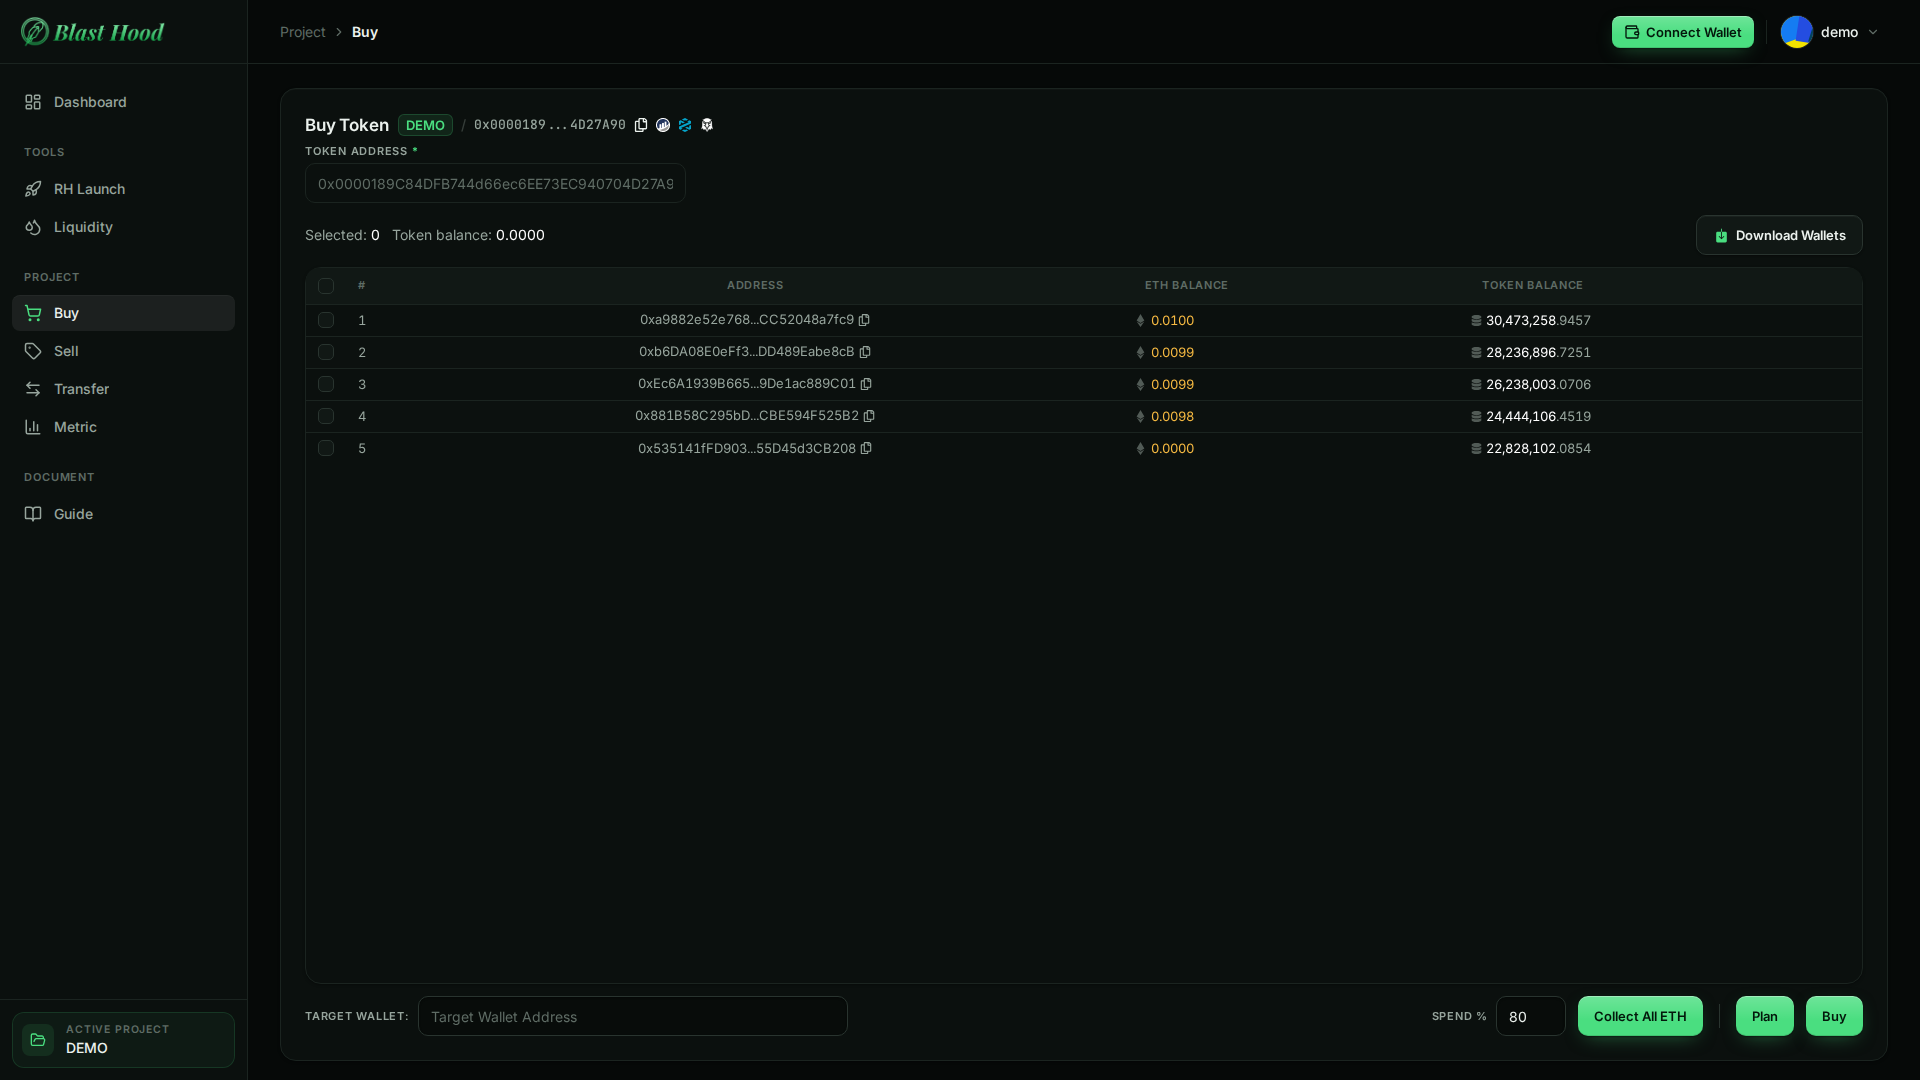Screen dimensions: 1920x1080
Task: Open the owl-shaped explorer icon
Action: click(x=707, y=125)
